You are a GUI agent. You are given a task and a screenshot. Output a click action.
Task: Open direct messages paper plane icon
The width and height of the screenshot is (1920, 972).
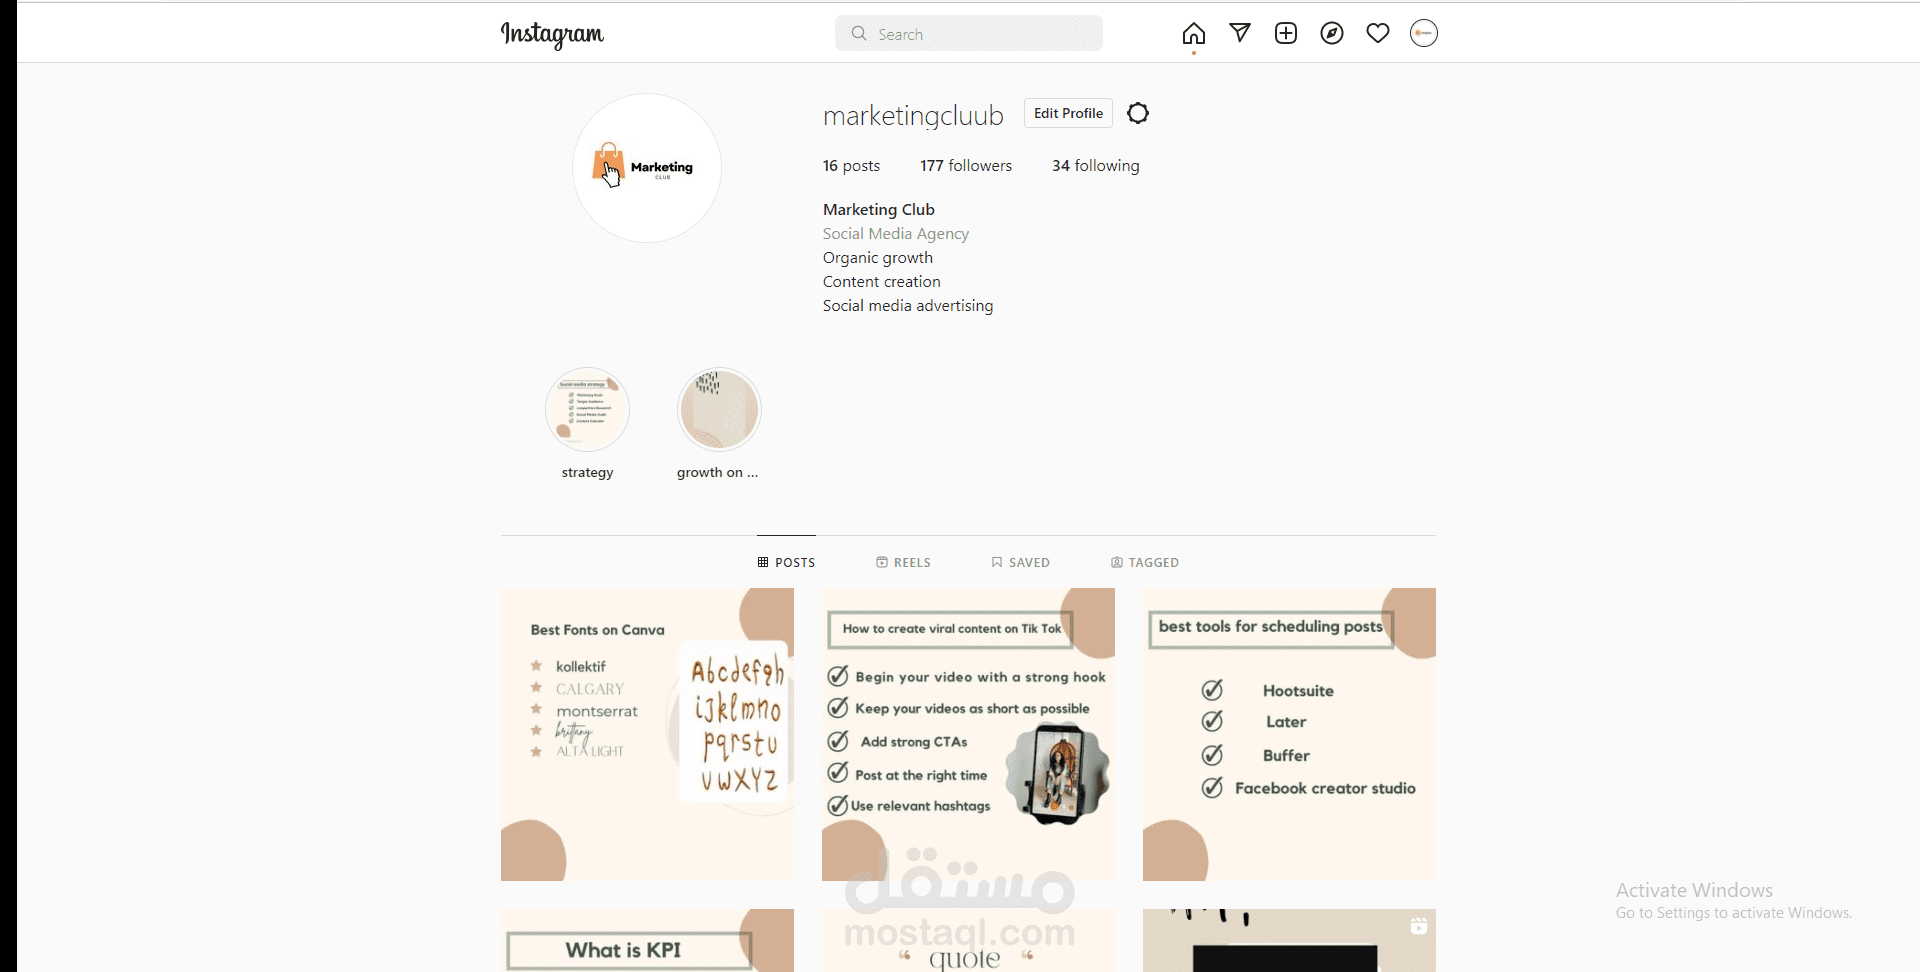[1240, 33]
